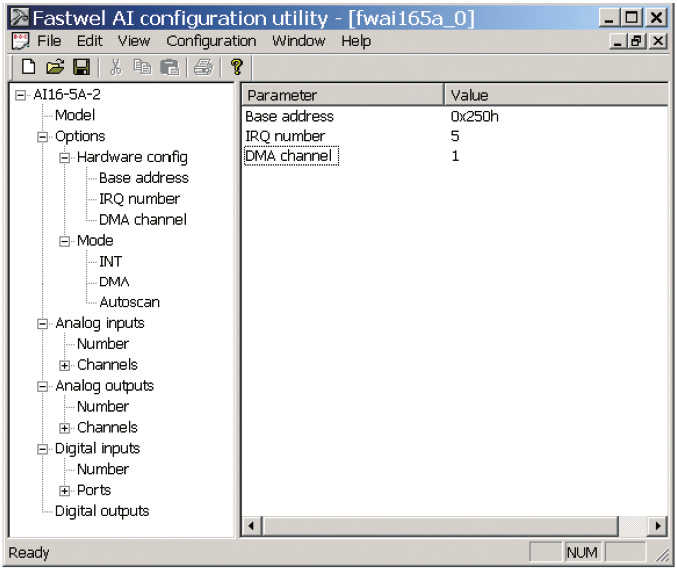Open help with the question mark icon
This screenshot has height=573, width=677.
point(237,67)
